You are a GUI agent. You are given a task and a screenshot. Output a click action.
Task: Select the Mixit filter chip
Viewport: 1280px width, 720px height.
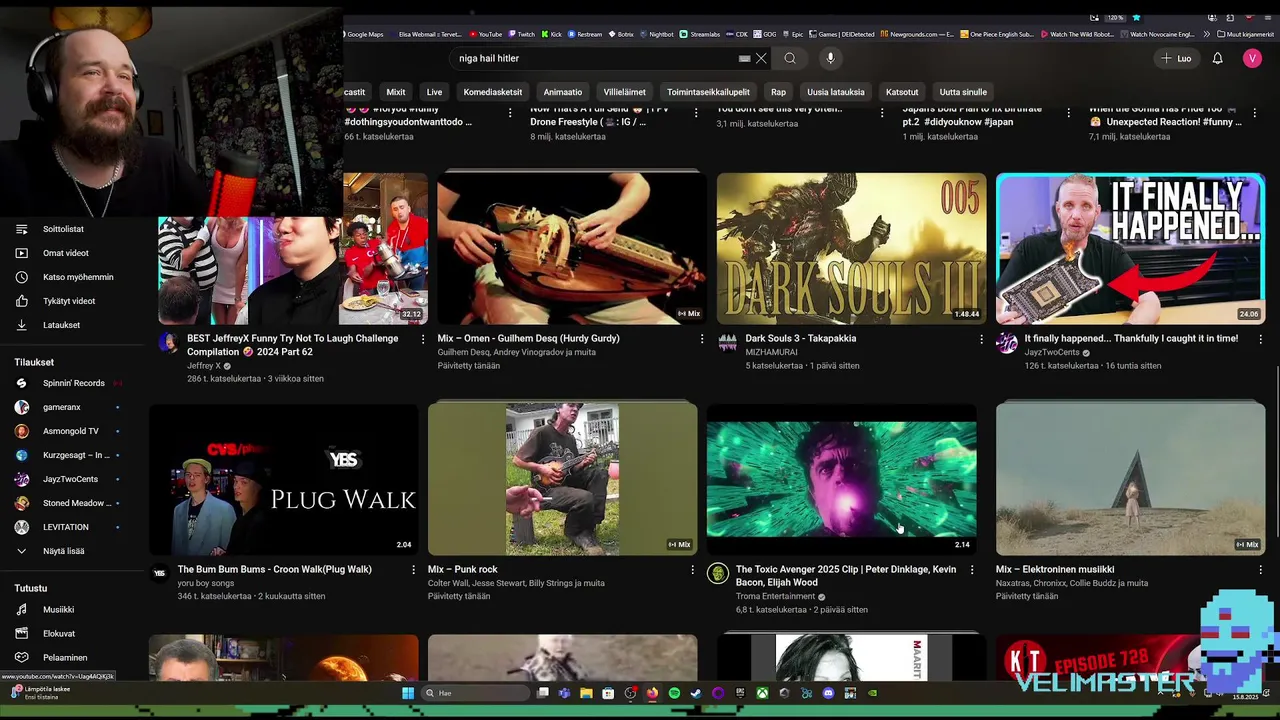(396, 92)
